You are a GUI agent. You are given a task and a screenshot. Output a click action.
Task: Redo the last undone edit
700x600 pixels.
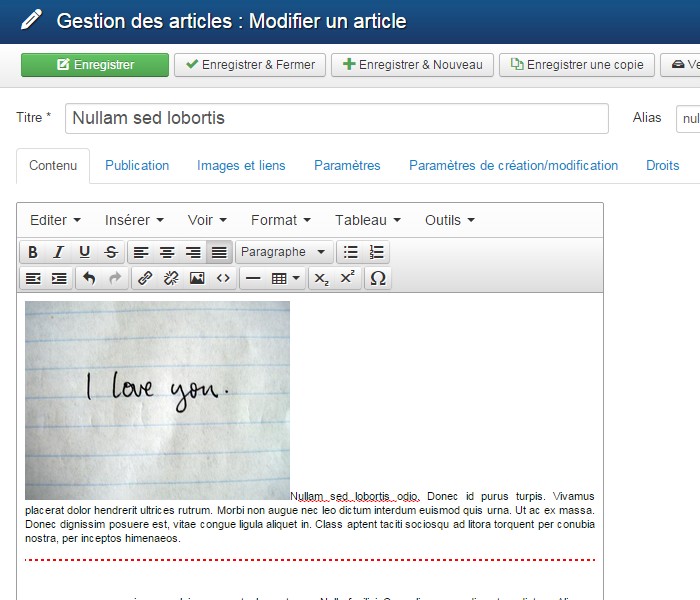[115, 279]
